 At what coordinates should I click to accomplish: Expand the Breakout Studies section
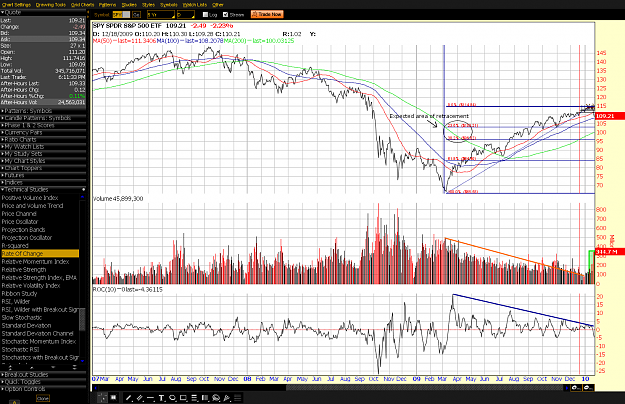click(43, 375)
